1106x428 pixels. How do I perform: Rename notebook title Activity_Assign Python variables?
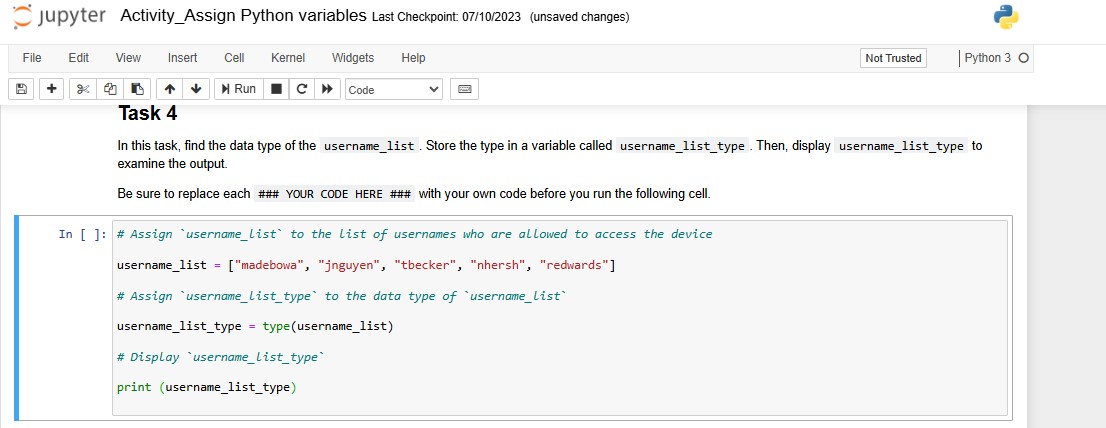243,16
